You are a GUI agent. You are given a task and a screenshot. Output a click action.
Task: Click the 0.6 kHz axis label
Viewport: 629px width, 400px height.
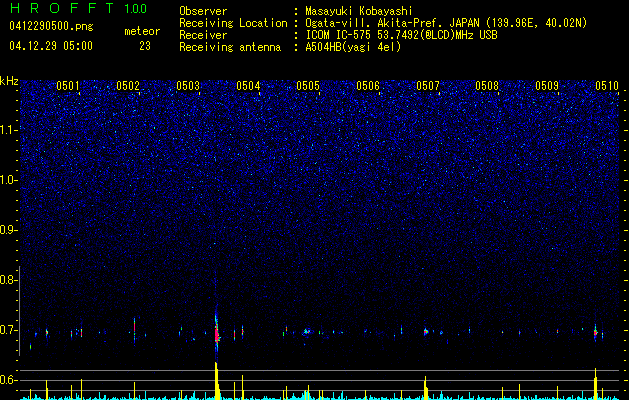[x=8, y=380]
